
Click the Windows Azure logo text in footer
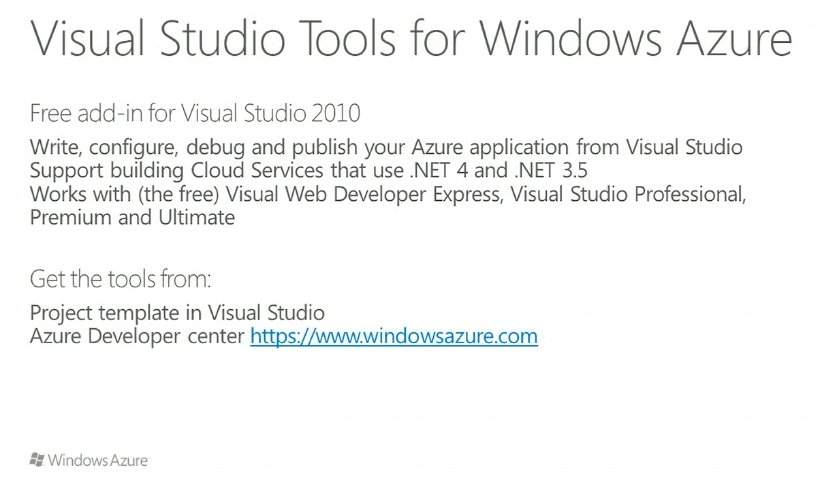[x=98, y=460]
